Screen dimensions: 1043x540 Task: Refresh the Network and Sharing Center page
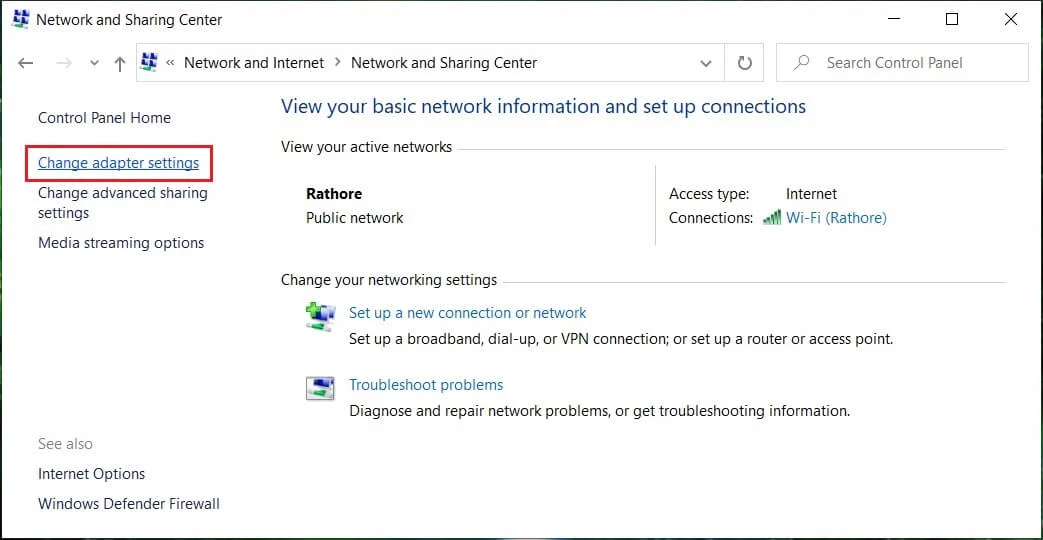click(x=744, y=63)
